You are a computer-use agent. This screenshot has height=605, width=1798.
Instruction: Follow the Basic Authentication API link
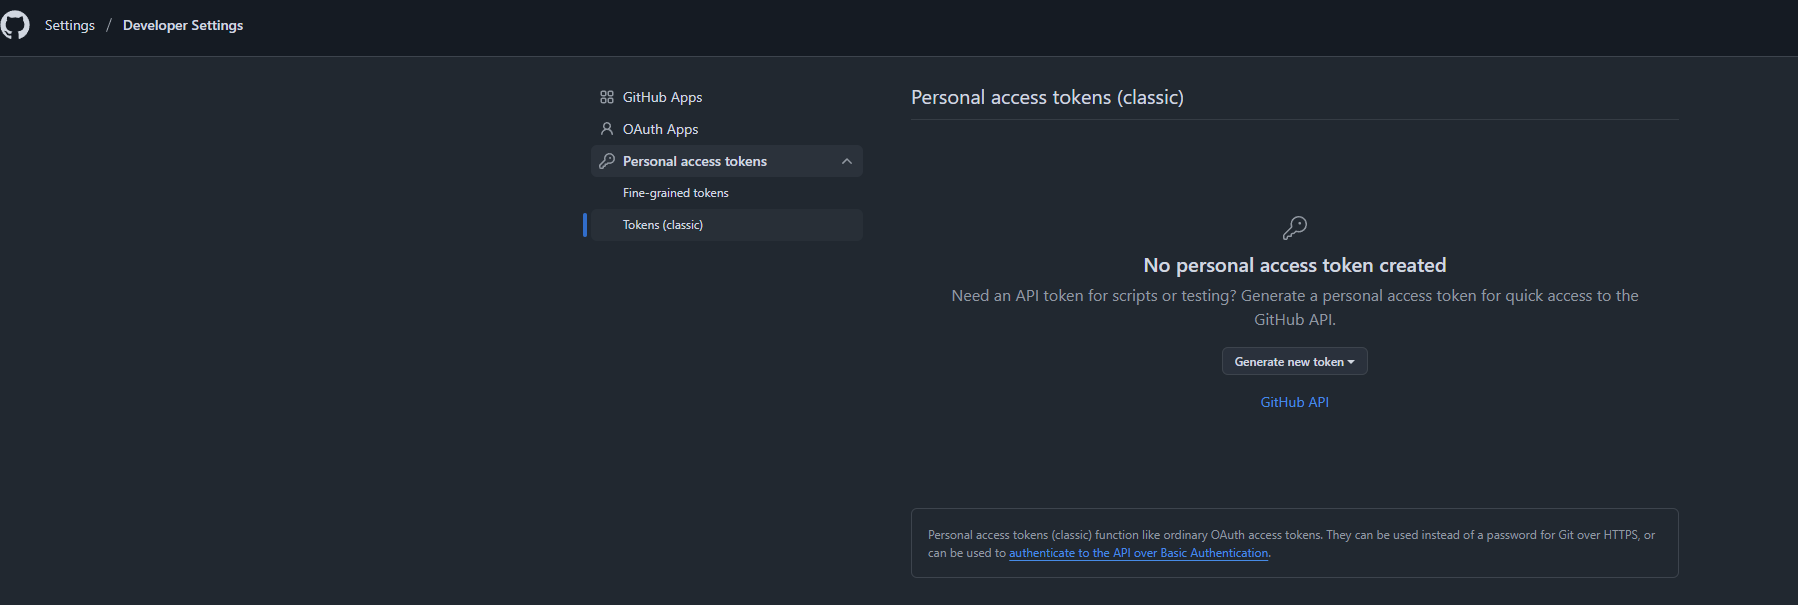tap(1138, 553)
